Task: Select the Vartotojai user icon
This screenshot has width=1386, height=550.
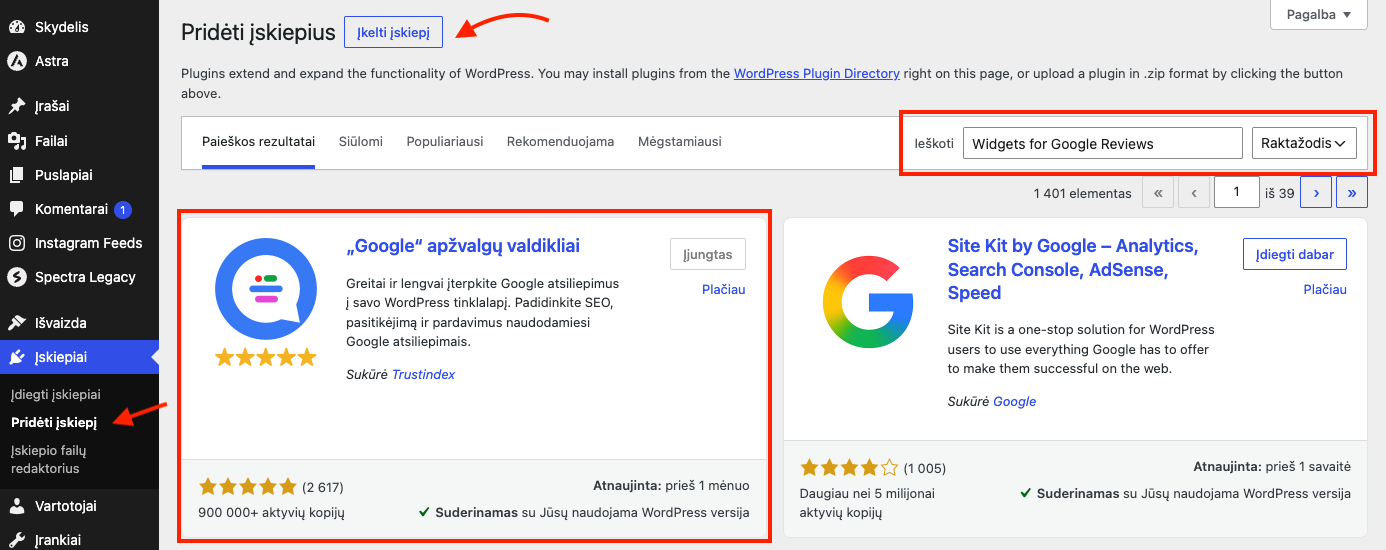Action: point(17,506)
